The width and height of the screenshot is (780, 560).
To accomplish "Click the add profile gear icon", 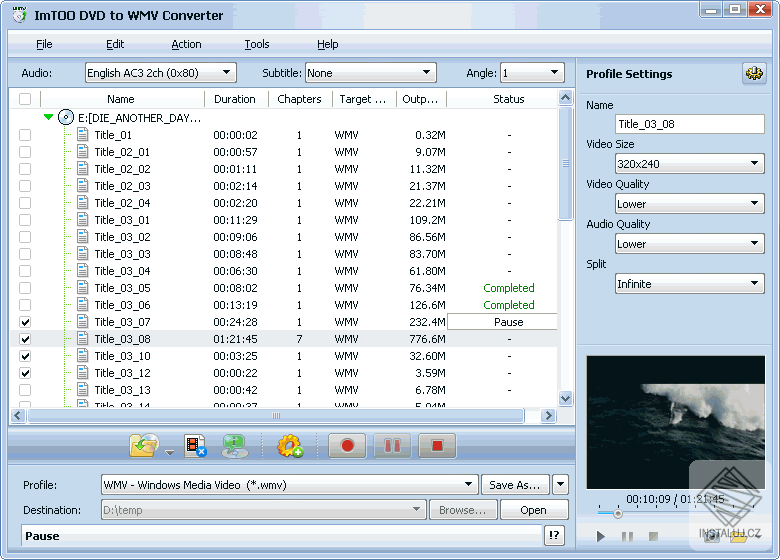I will coord(290,446).
